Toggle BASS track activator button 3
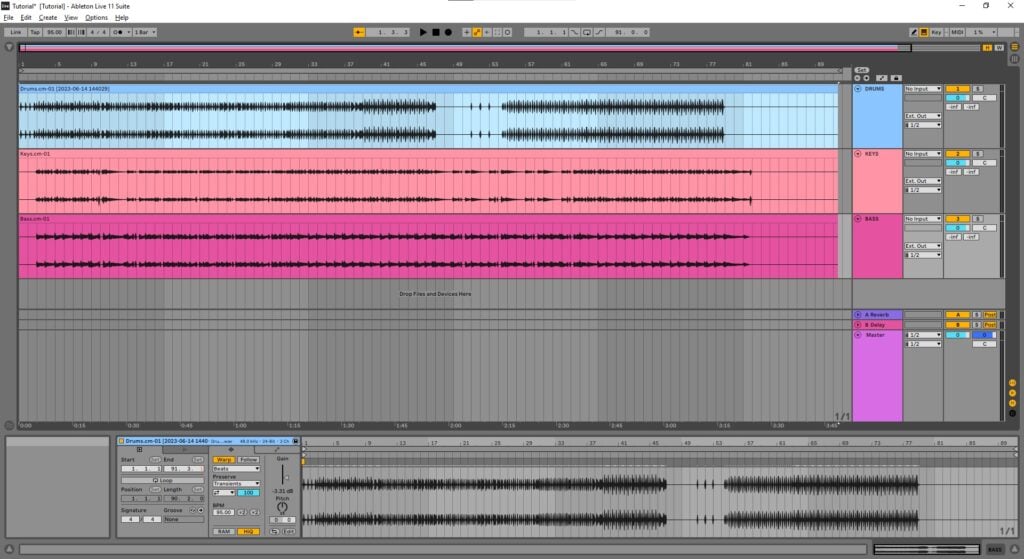 click(x=957, y=219)
